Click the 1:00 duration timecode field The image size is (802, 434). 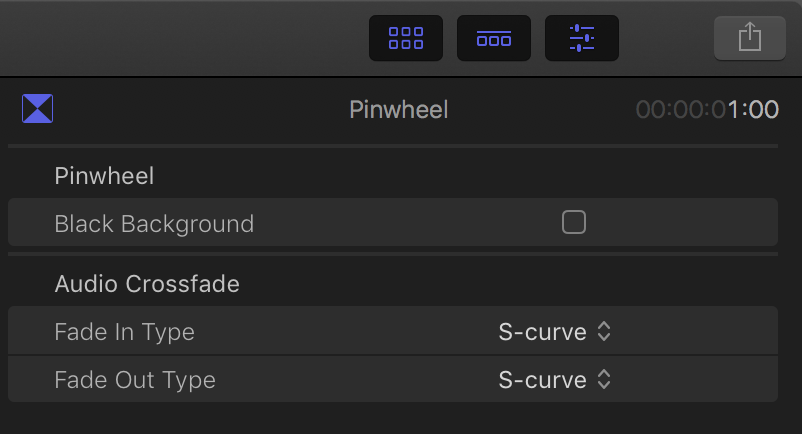[x=707, y=109]
